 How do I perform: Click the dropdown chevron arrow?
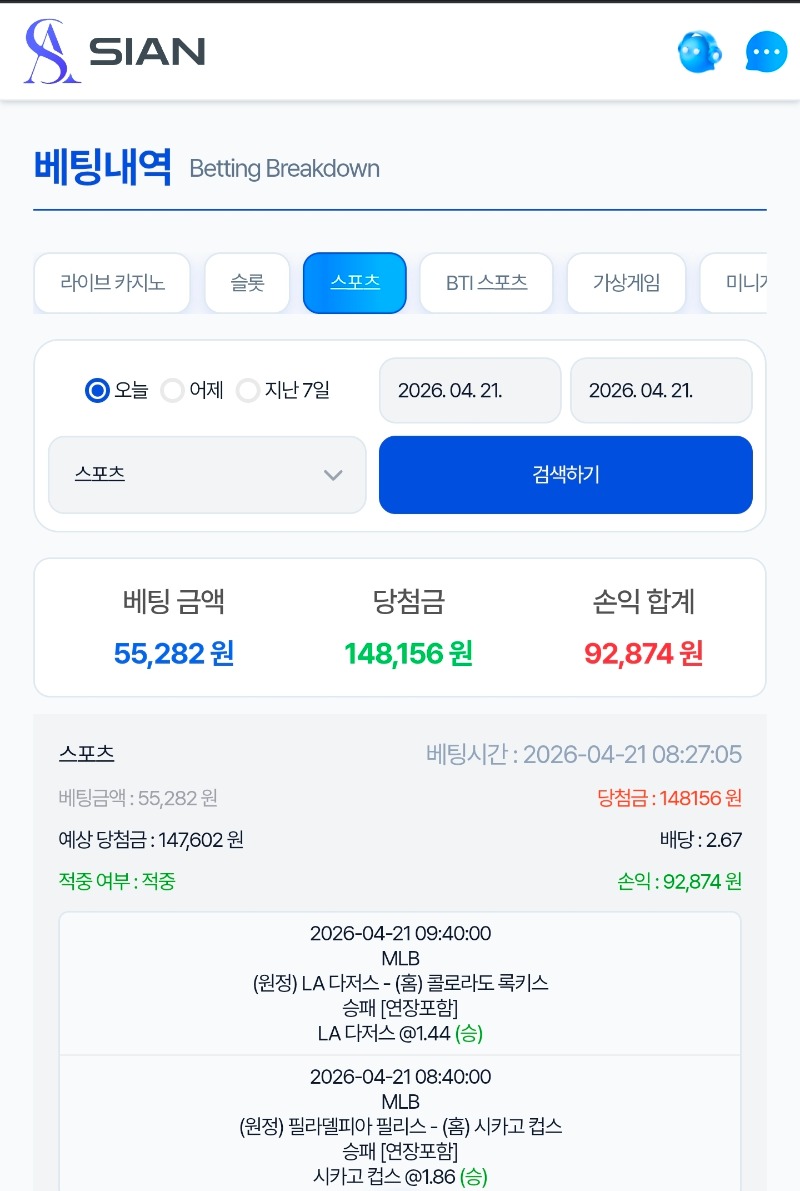(333, 475)
